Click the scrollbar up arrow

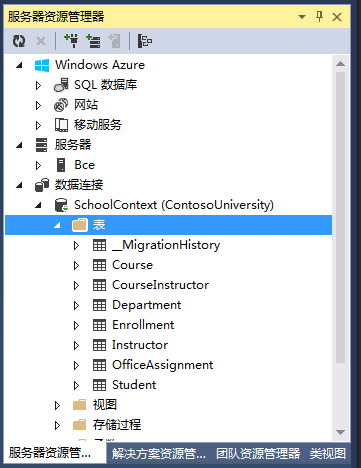pos(340,63)
